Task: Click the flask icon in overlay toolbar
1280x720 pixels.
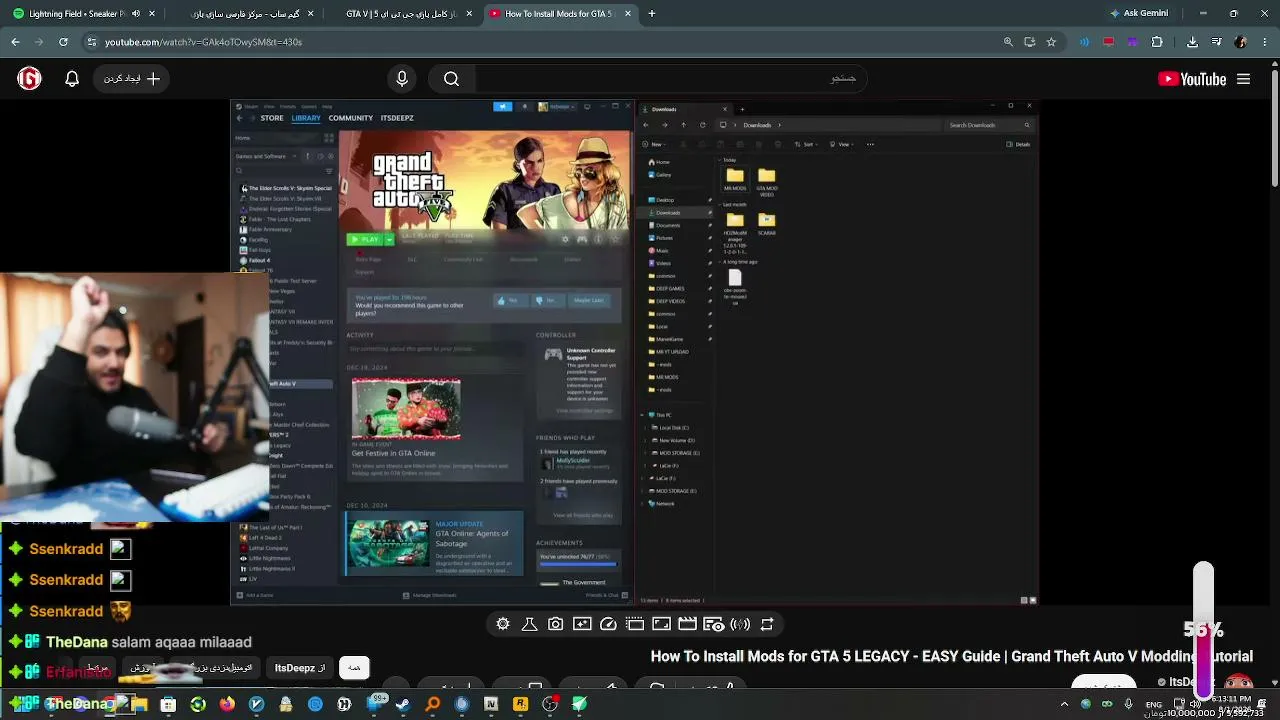Action: coord(529,624)
